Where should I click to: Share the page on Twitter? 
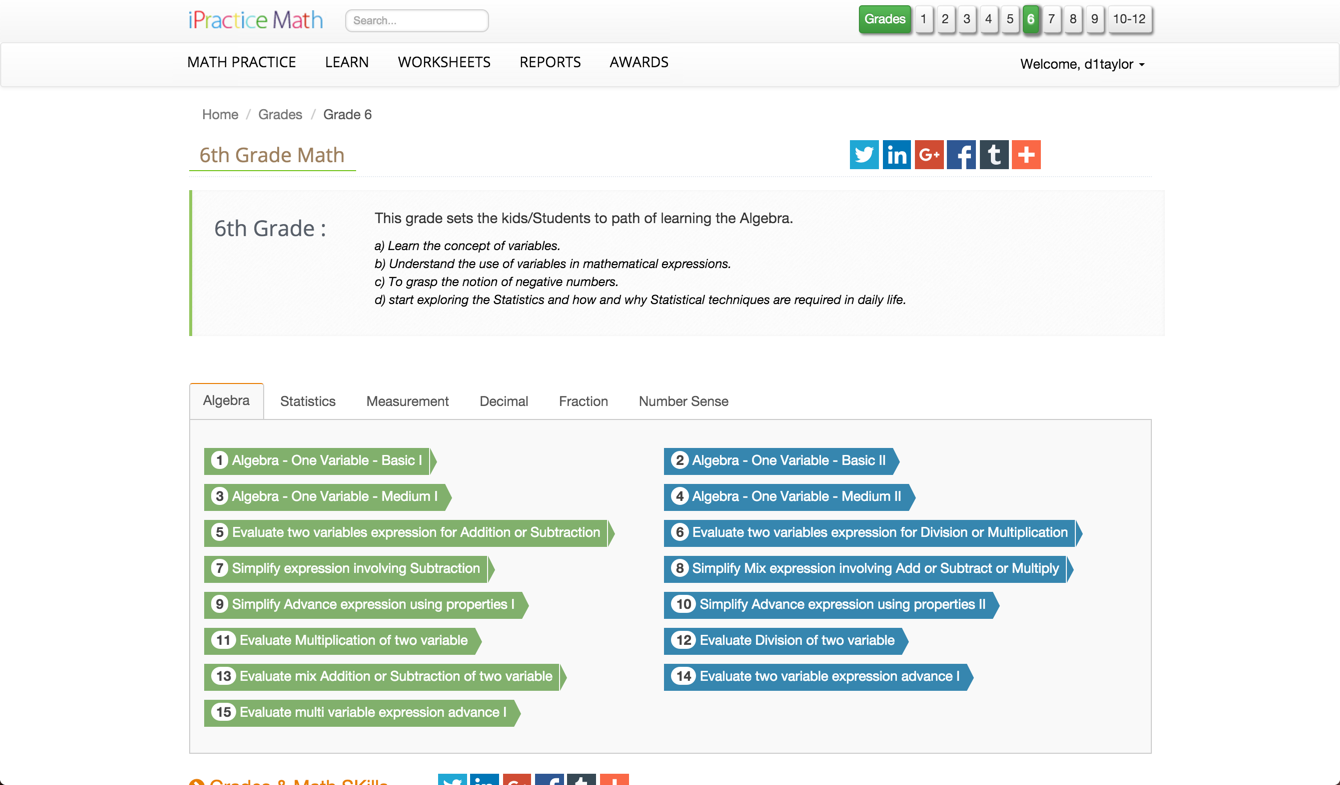[864, 155]
